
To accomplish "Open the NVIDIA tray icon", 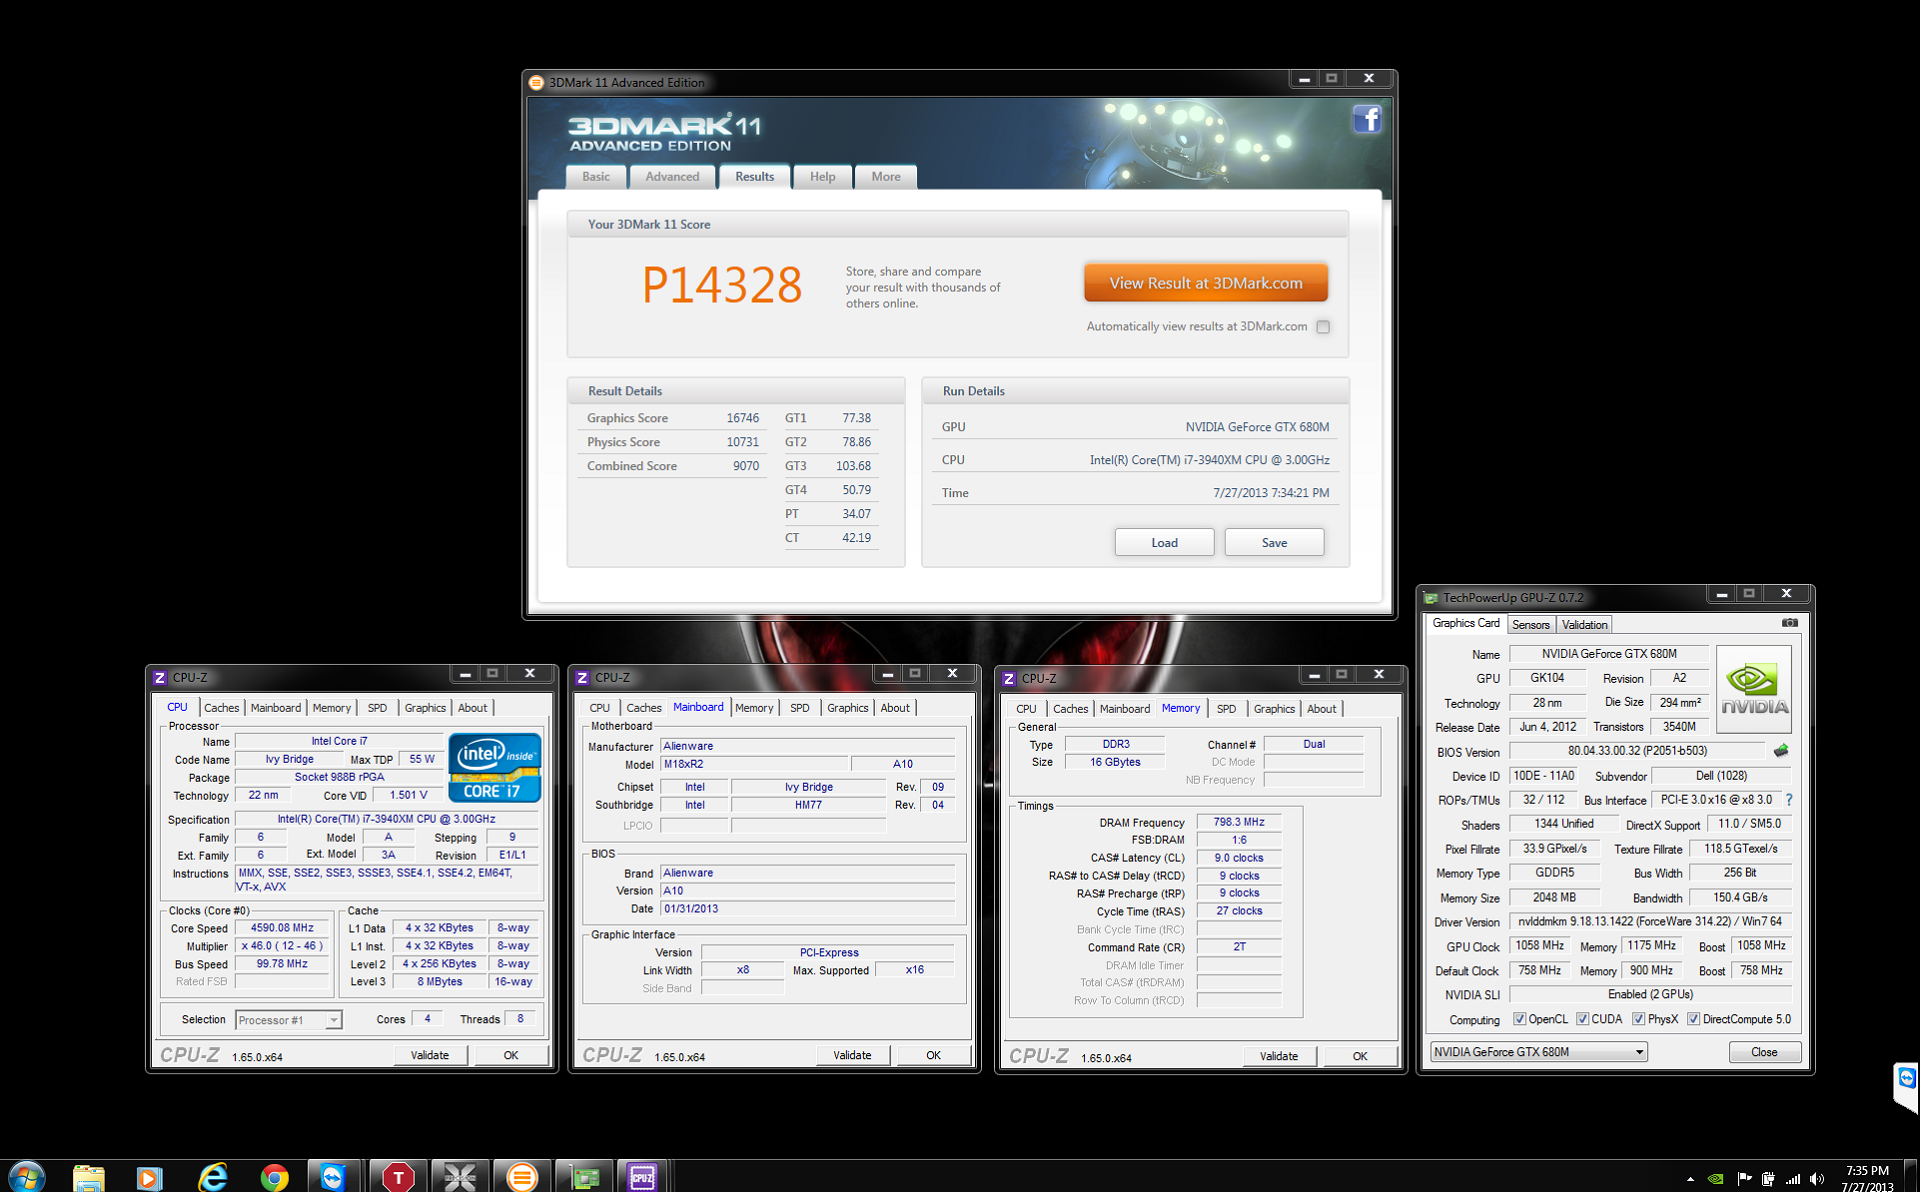I will click(x=1716, y=1178).
